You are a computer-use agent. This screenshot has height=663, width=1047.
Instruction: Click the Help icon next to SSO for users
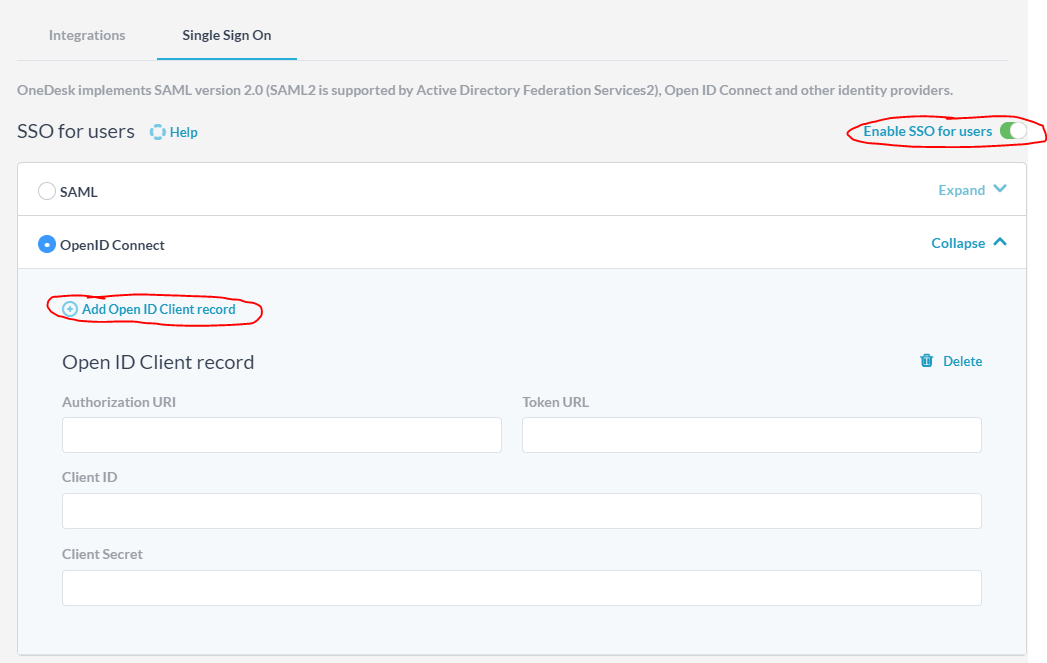(158, 131)
